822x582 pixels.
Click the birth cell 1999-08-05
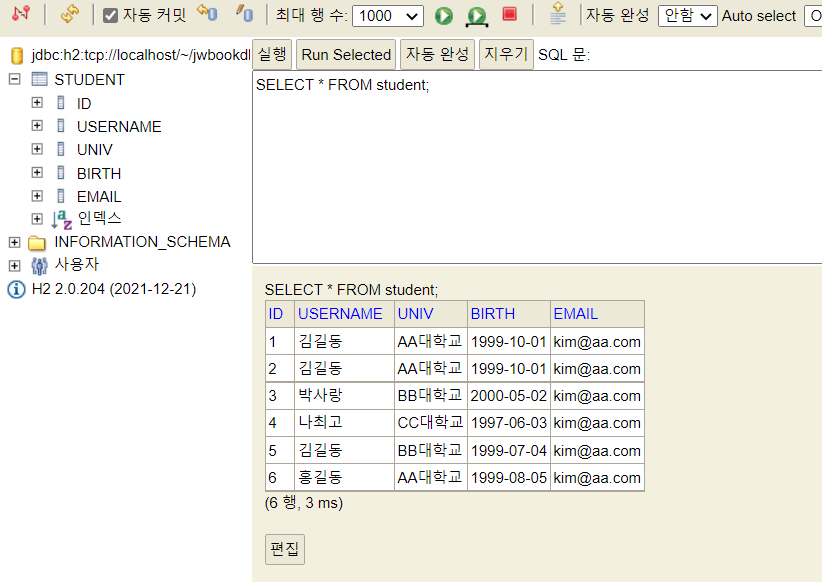[x=509, y=478]
